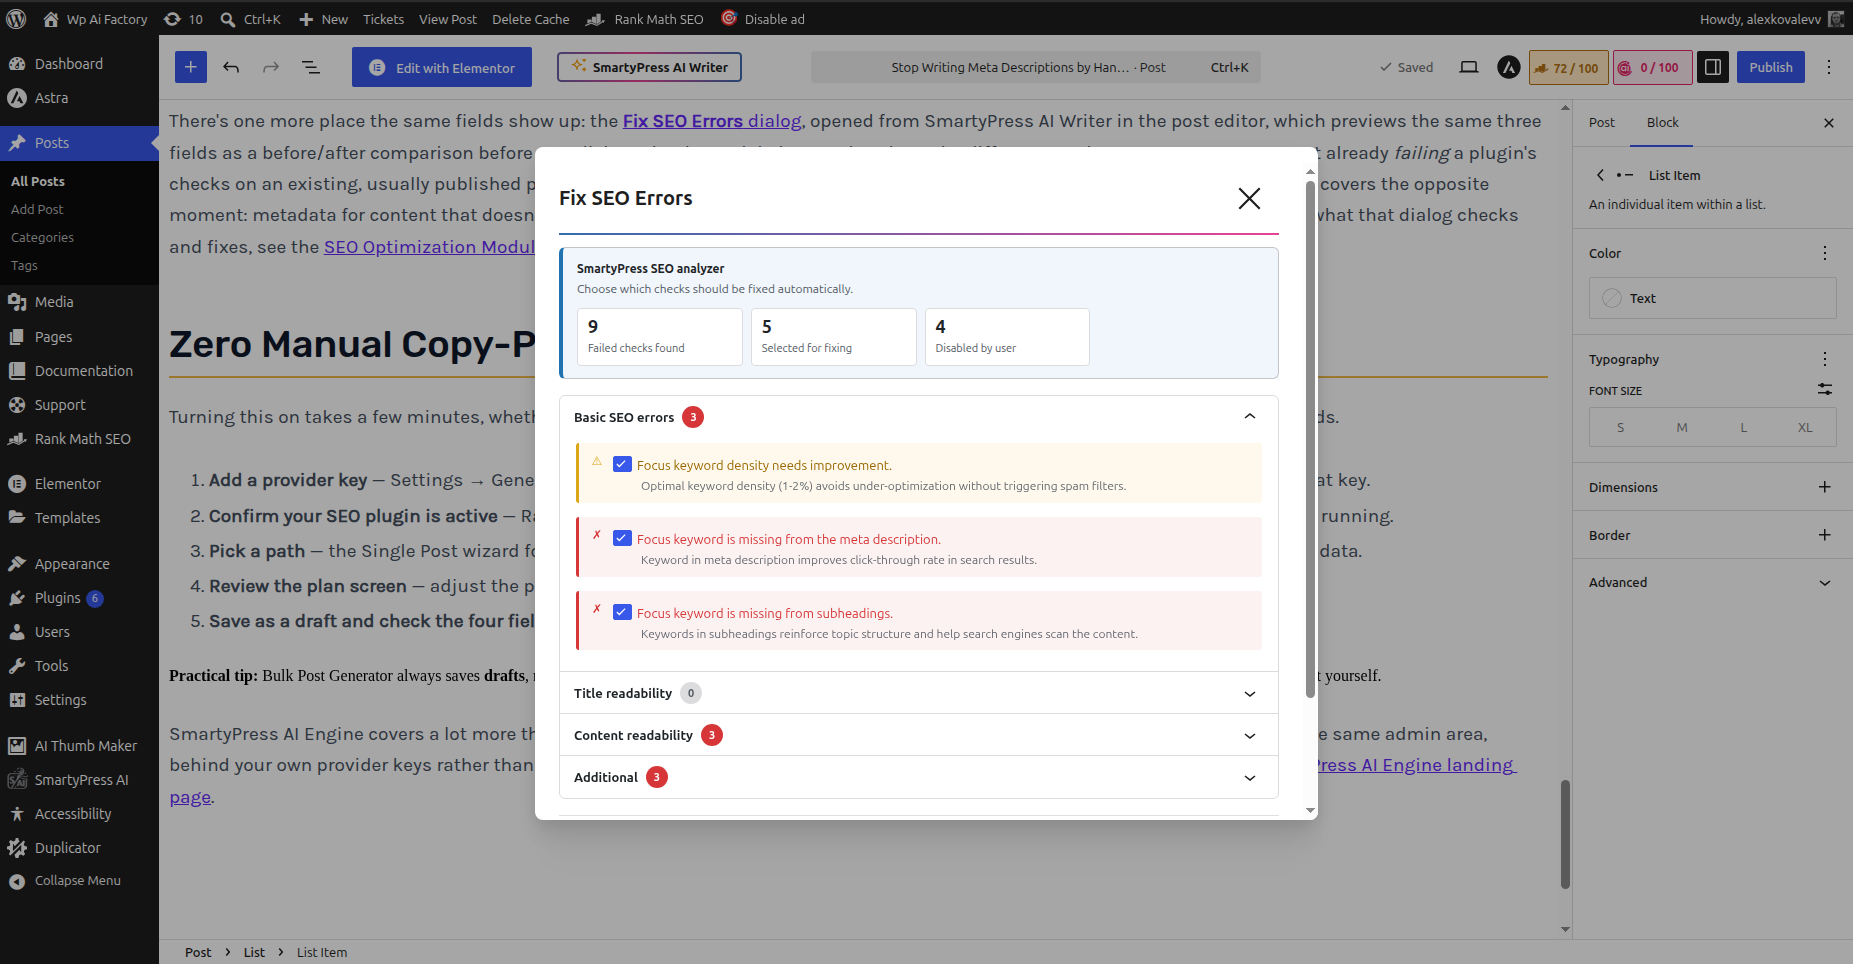The width and height of the screenshot is (1853, 964).
Task: Close the block settings sidebar
Action: tap(1829, 123)
